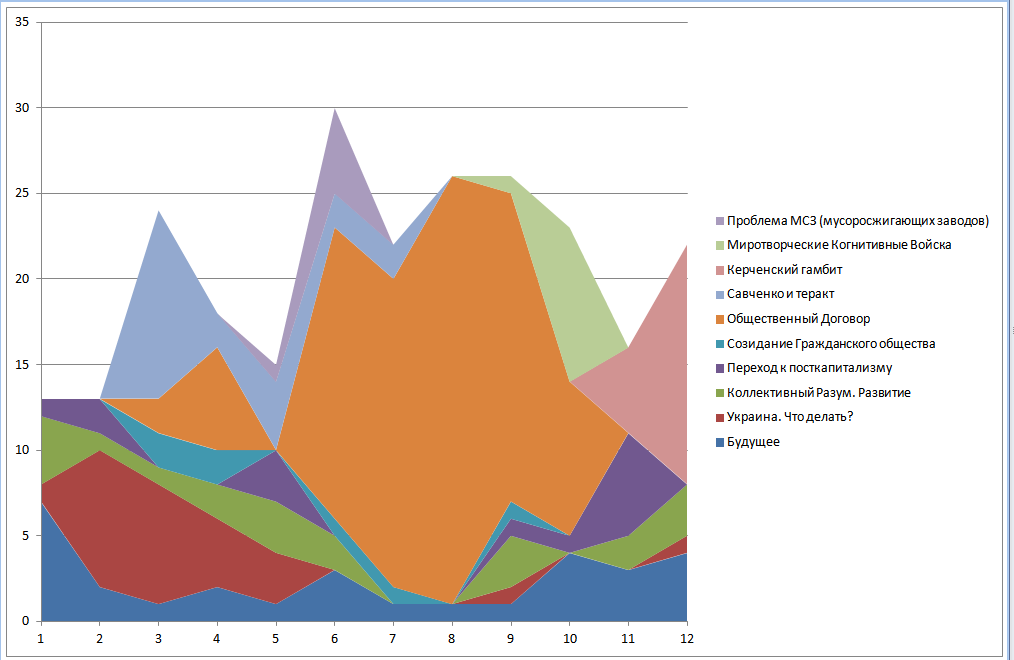Click the horizontal axis label 6

(337, 638)
